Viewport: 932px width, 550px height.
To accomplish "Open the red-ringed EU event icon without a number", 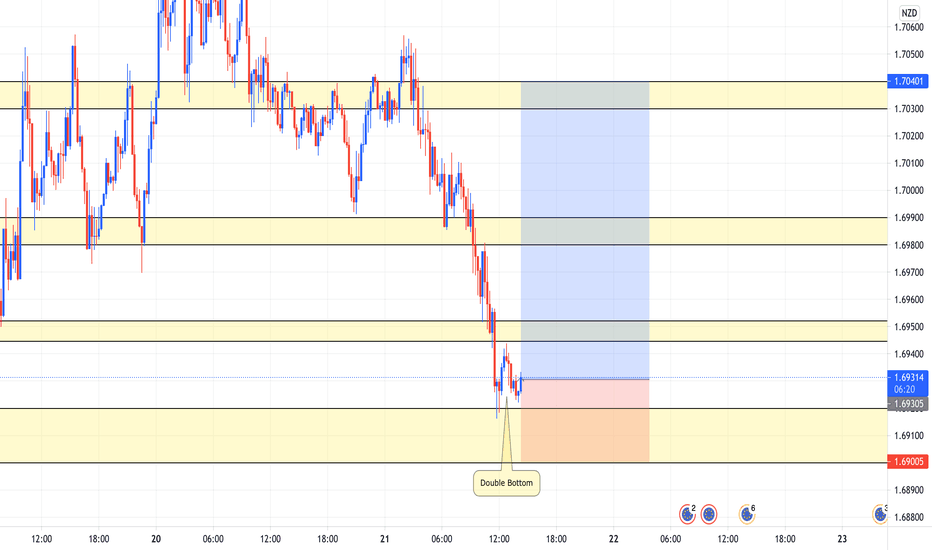I will coord(709,514).
